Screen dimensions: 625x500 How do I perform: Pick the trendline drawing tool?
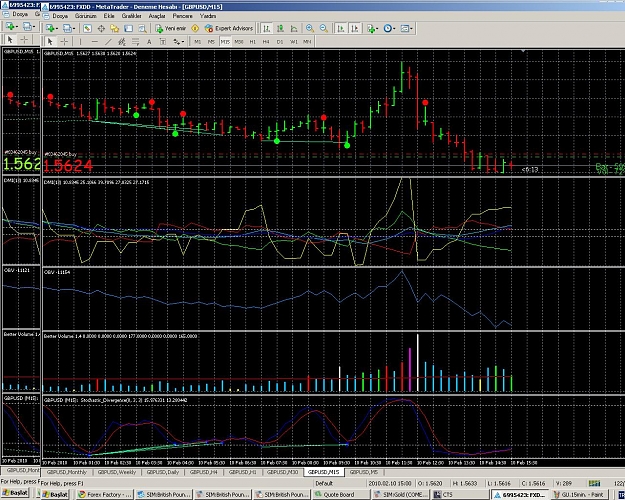tap(108, 41)
